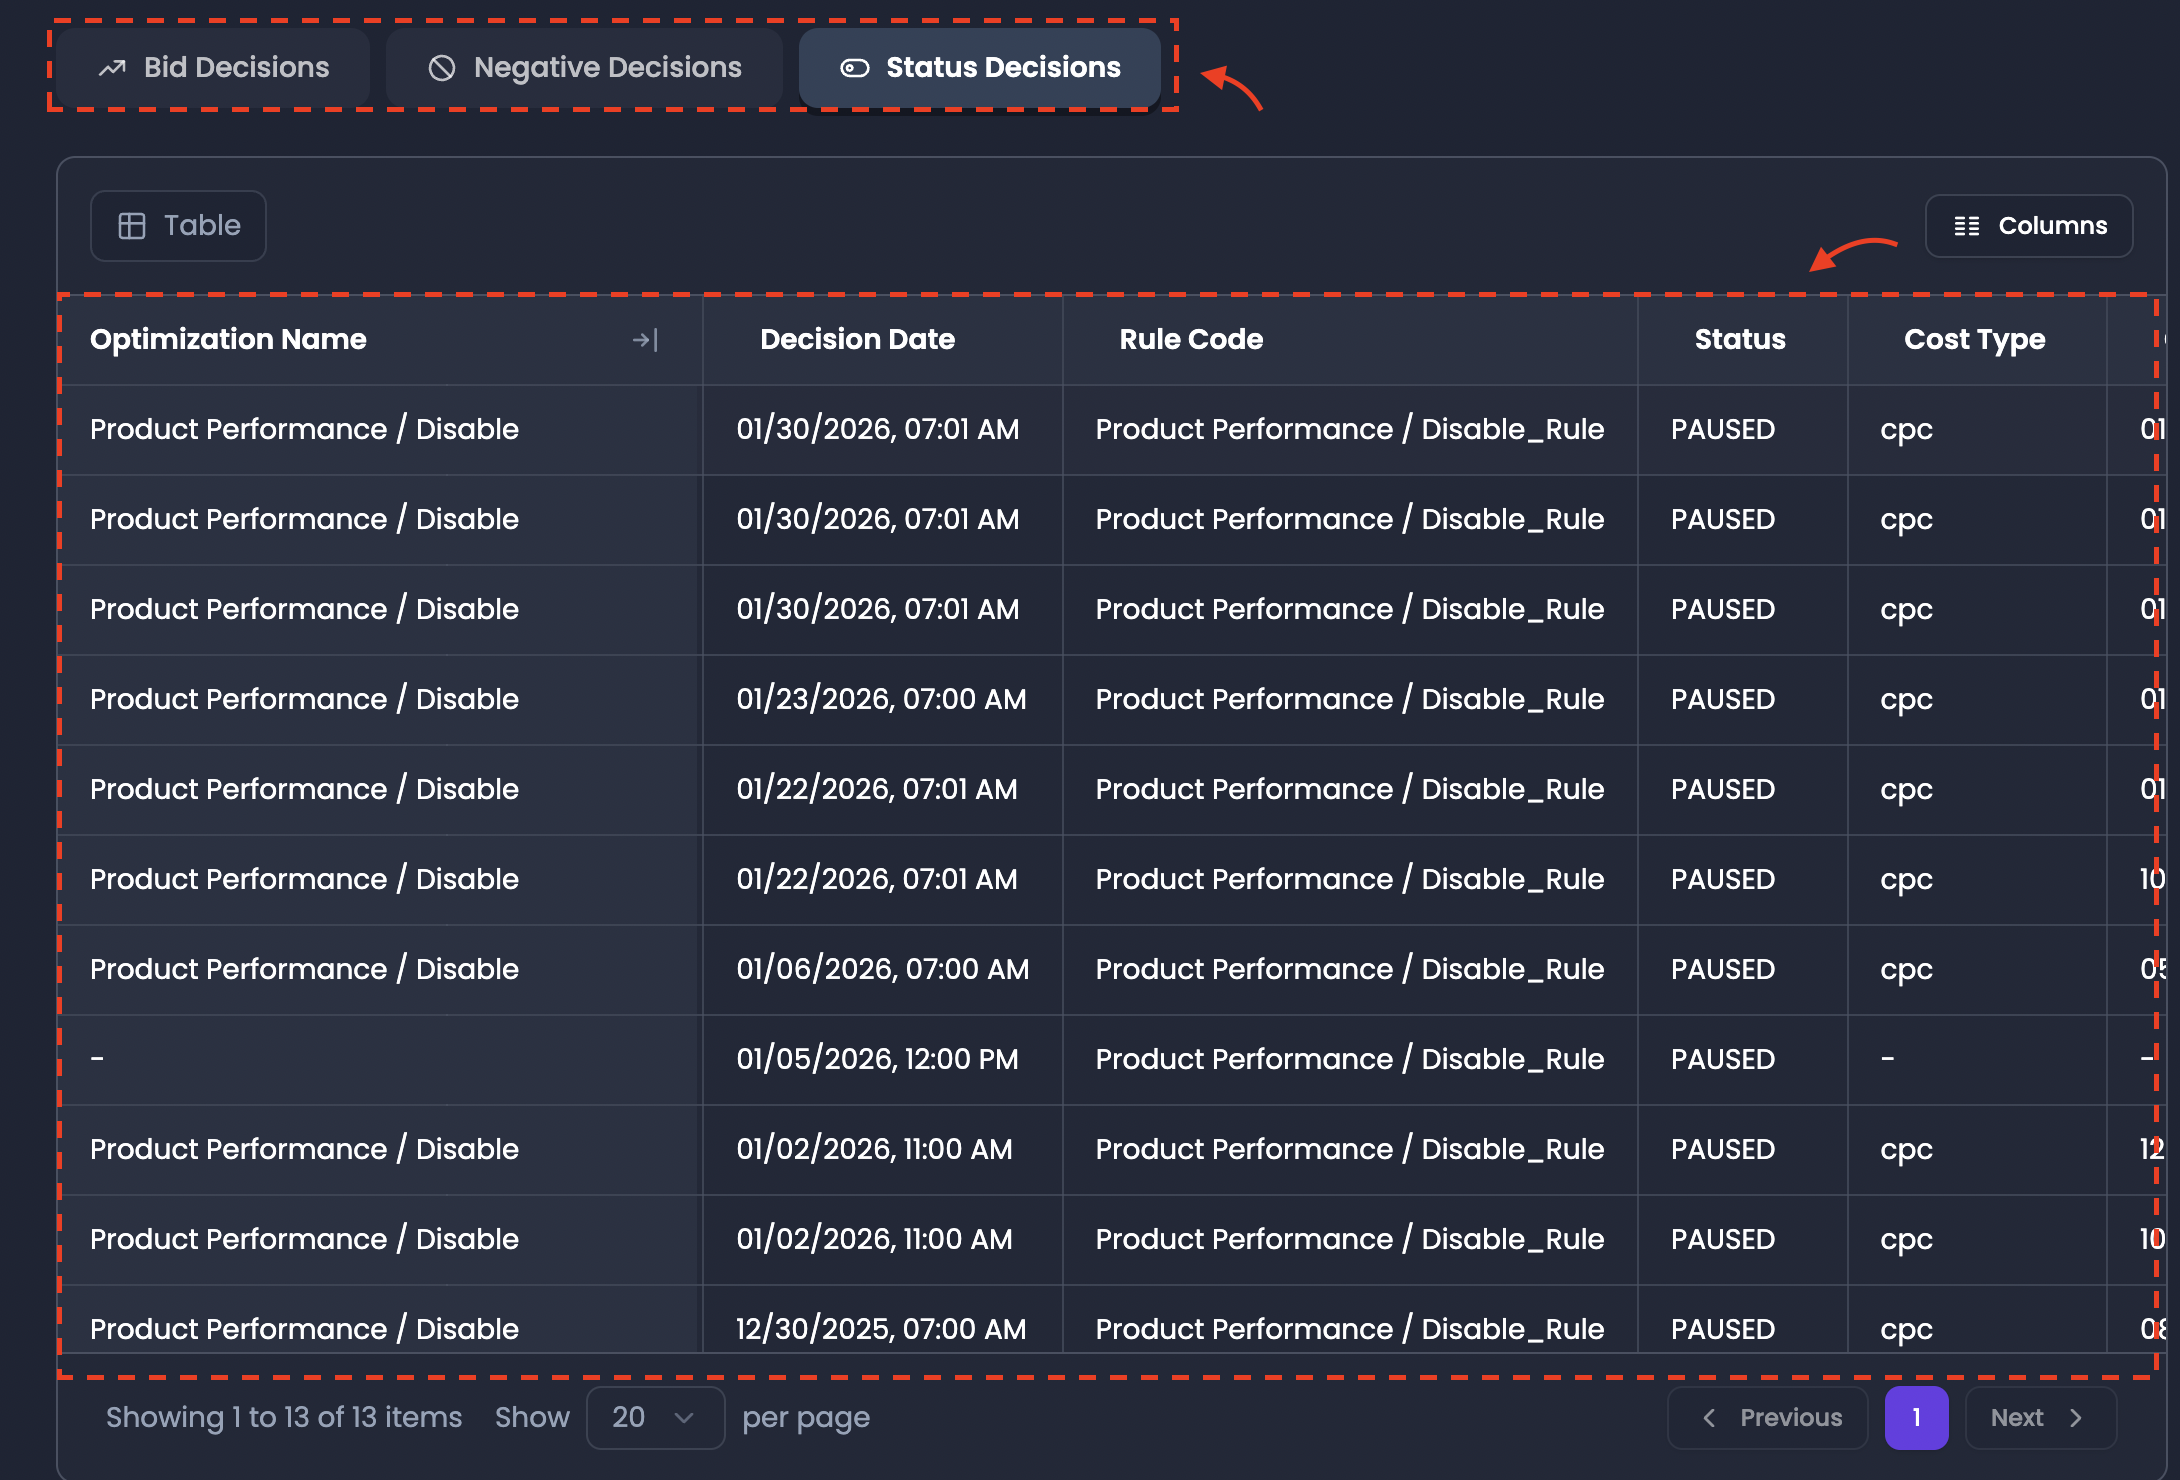The height and width of the screenshot is (1480, 2180).
Task: Click the Showing 1 to 13 of 13 items text
Action: point(284,1417)
